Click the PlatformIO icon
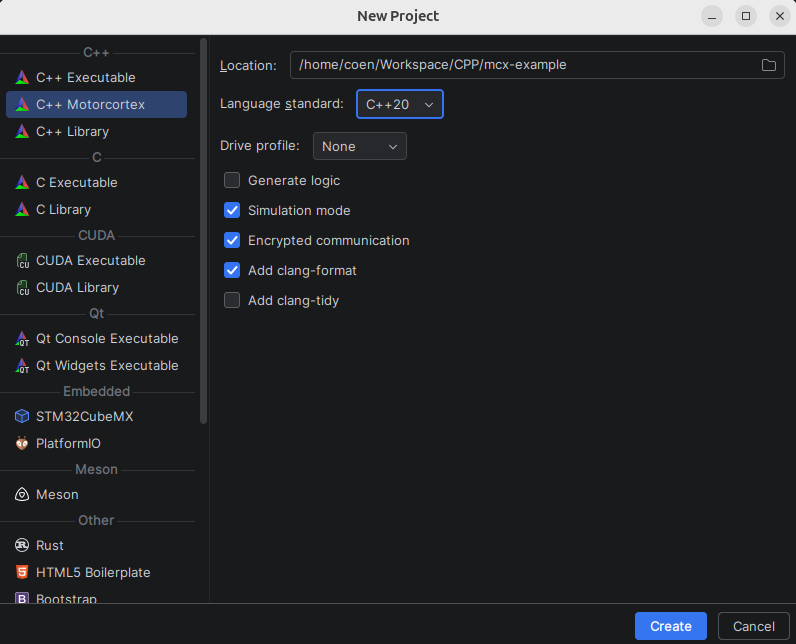 pos(22,444)
